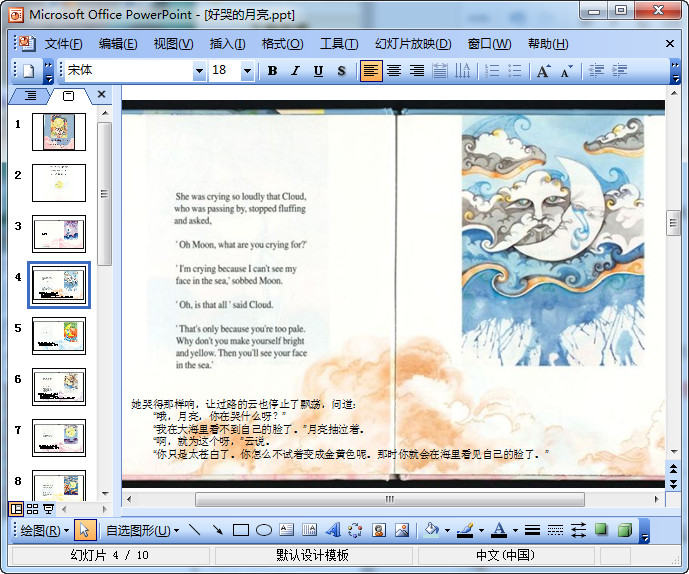Apply the Line Color brush

click(465, 530)
